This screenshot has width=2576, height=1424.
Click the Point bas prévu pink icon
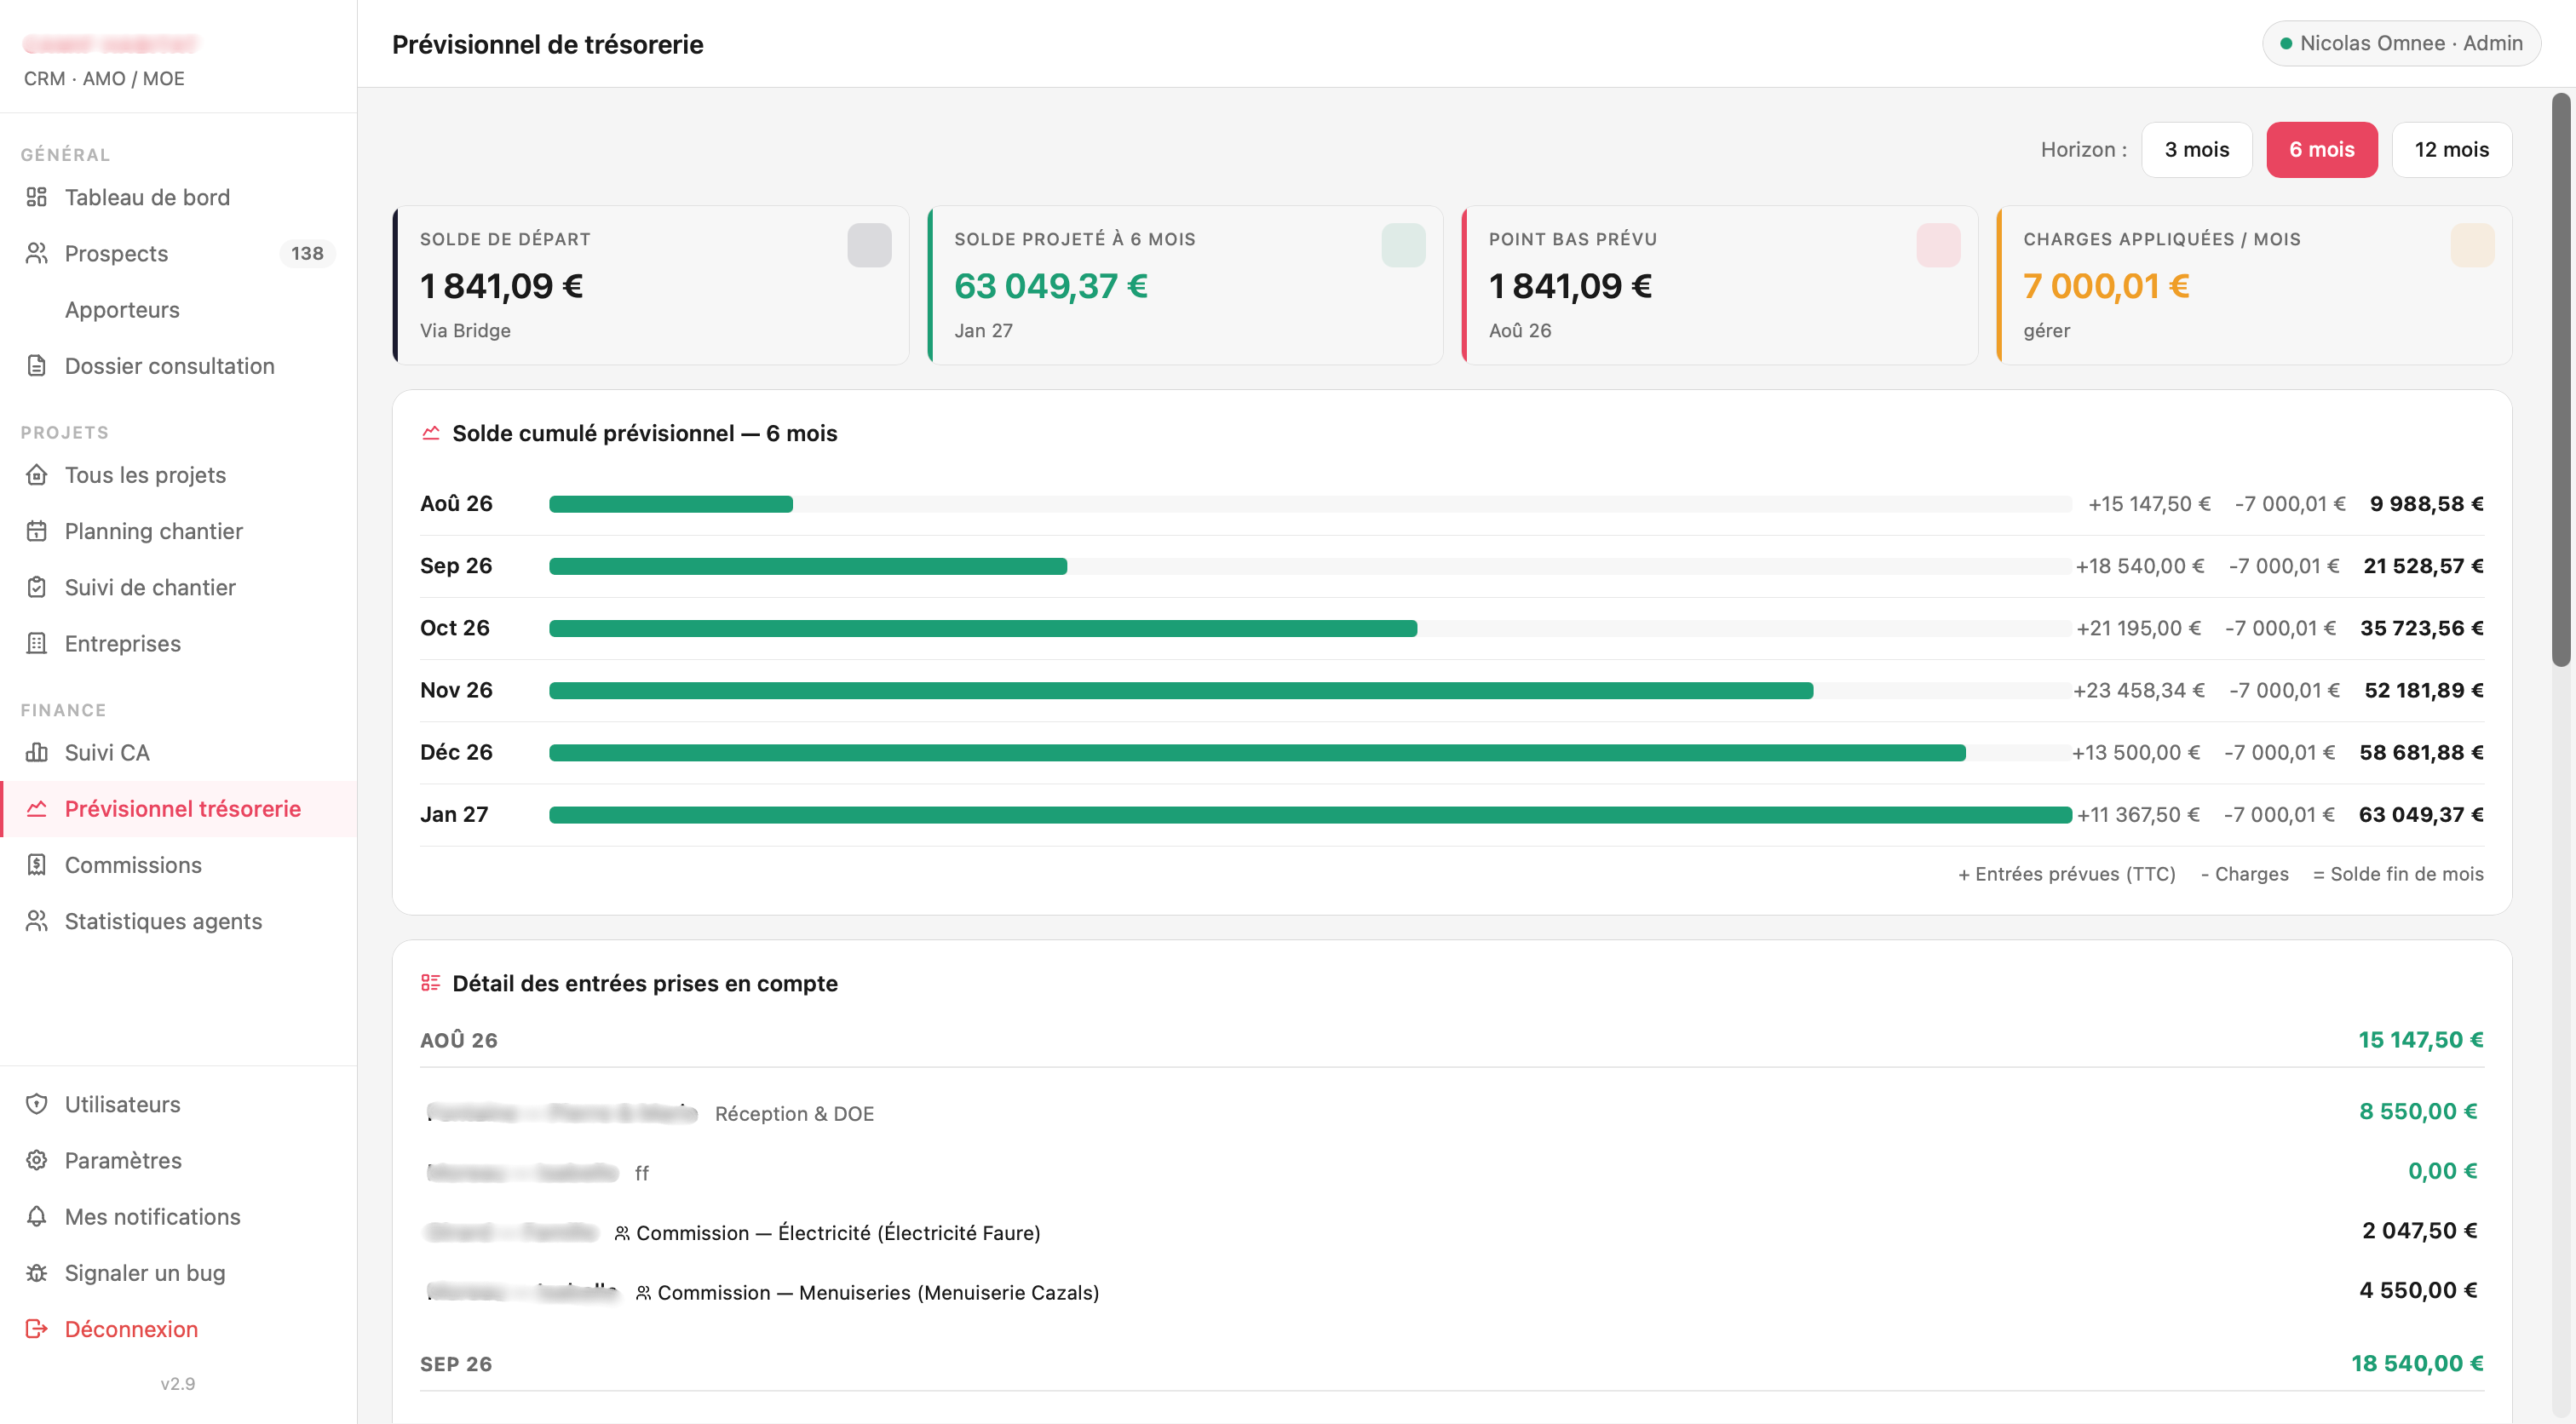point(1938,245)
